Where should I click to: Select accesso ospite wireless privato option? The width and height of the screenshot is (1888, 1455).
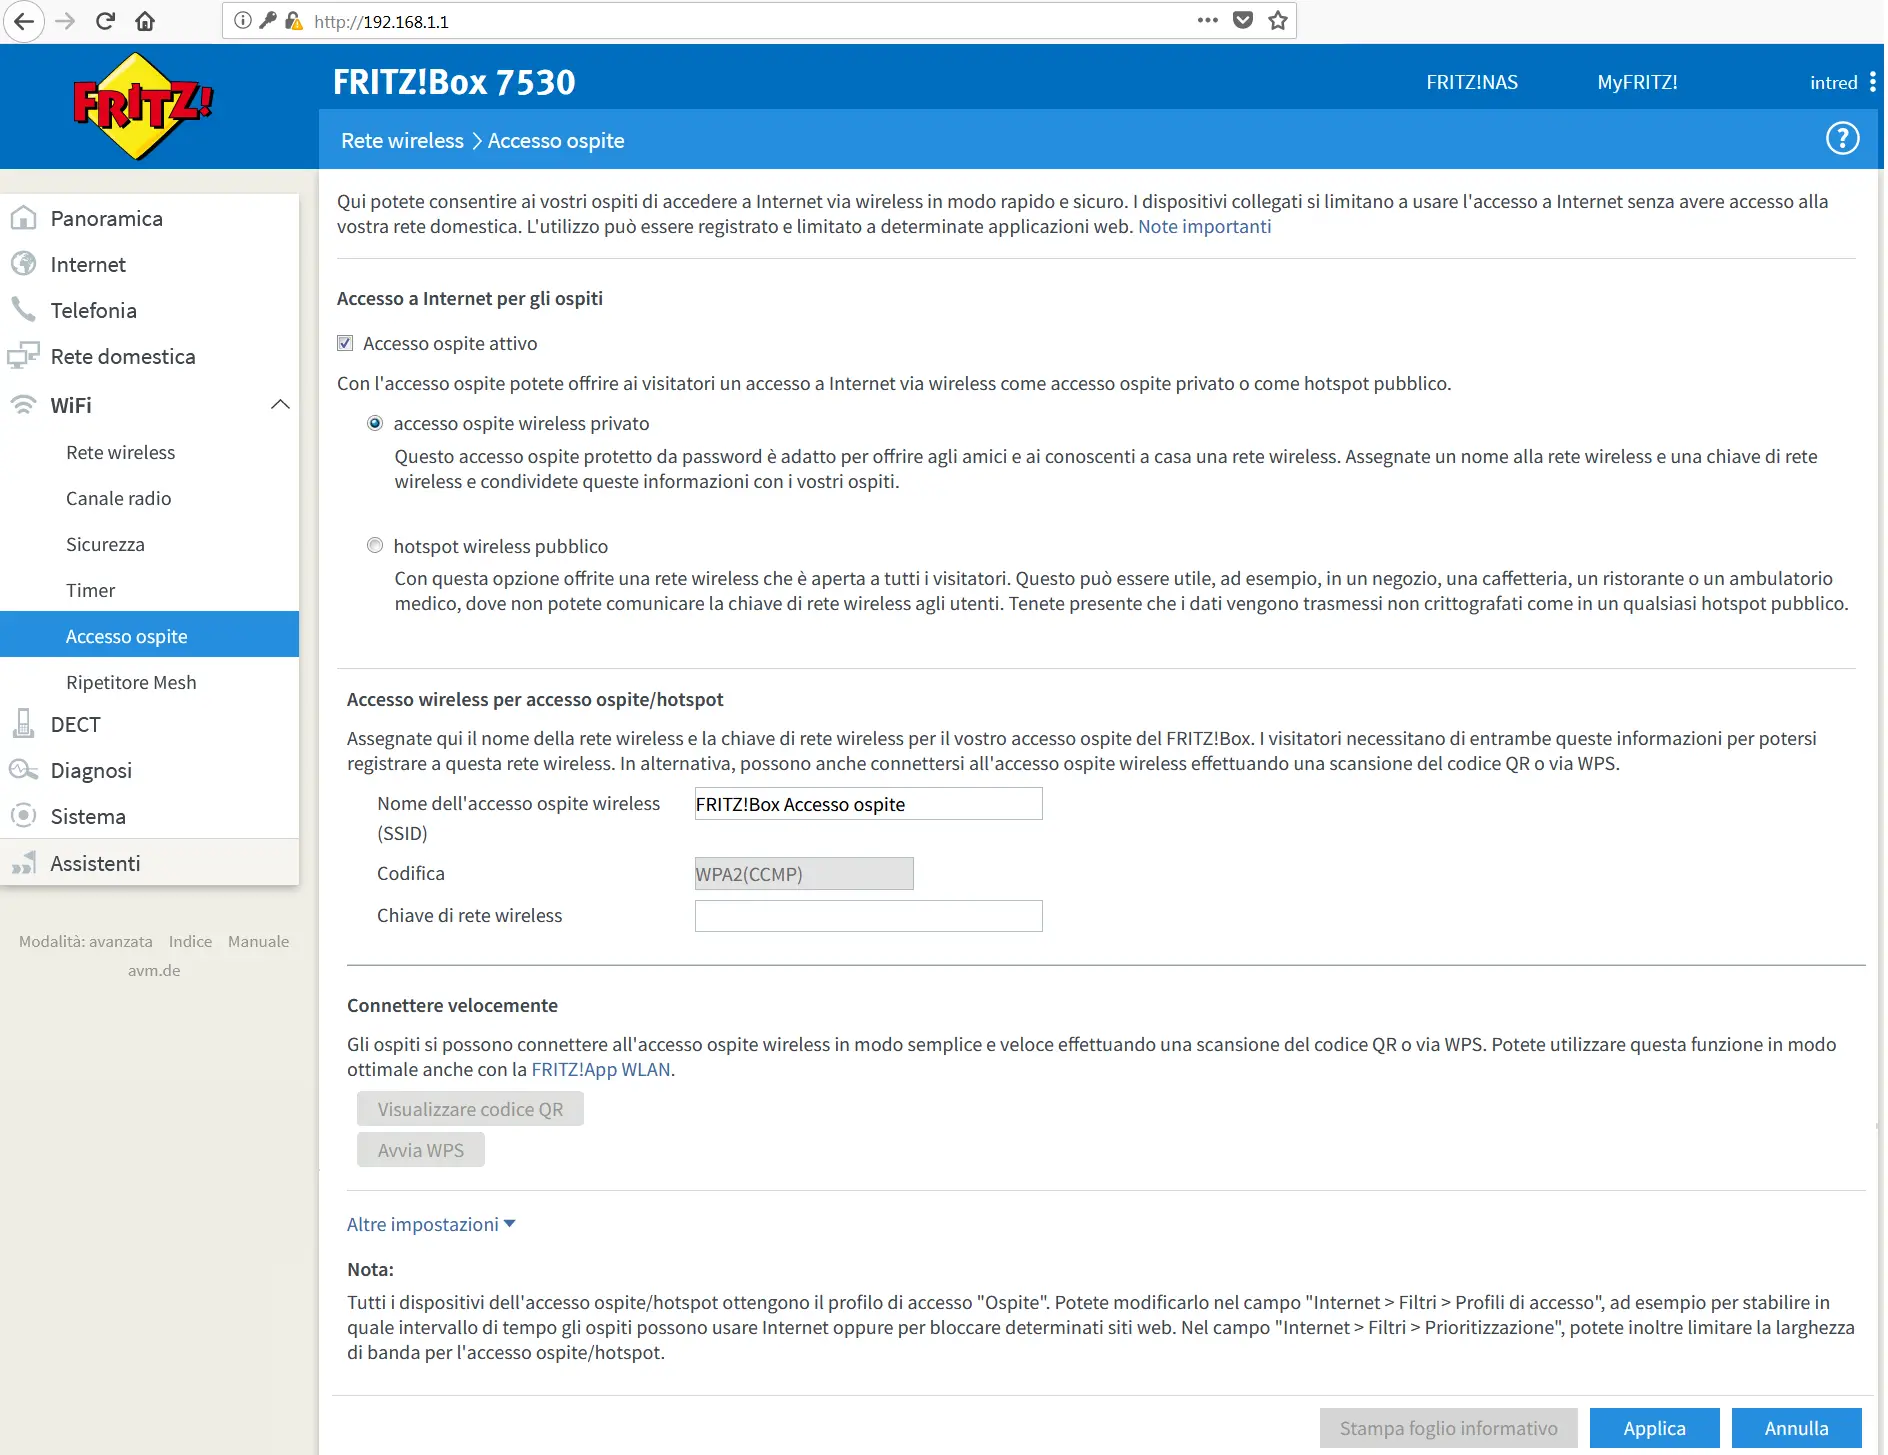coord(375,423)
